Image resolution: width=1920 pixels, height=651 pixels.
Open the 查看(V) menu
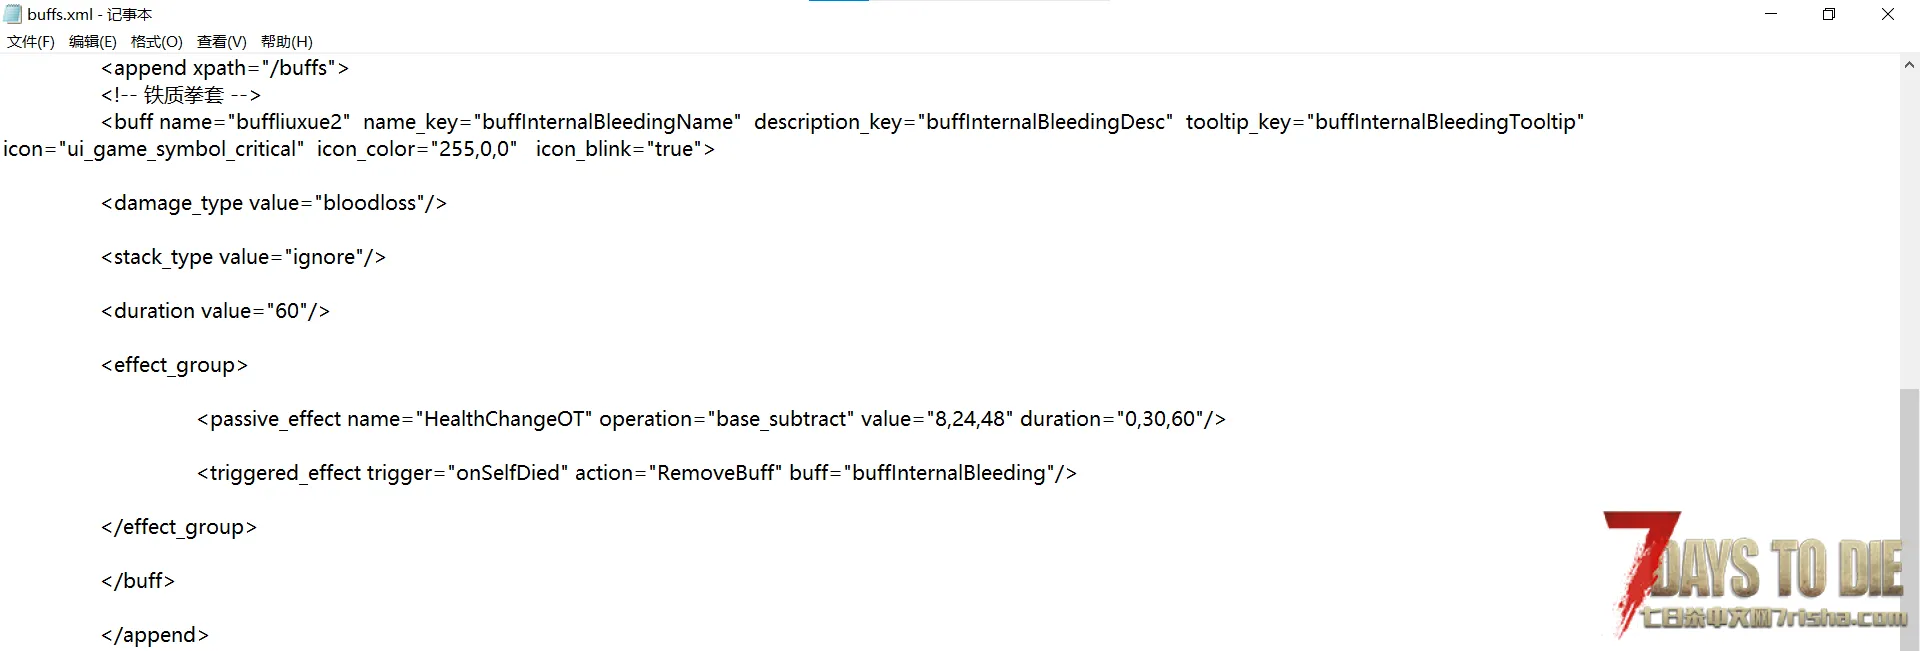[221, 42]
